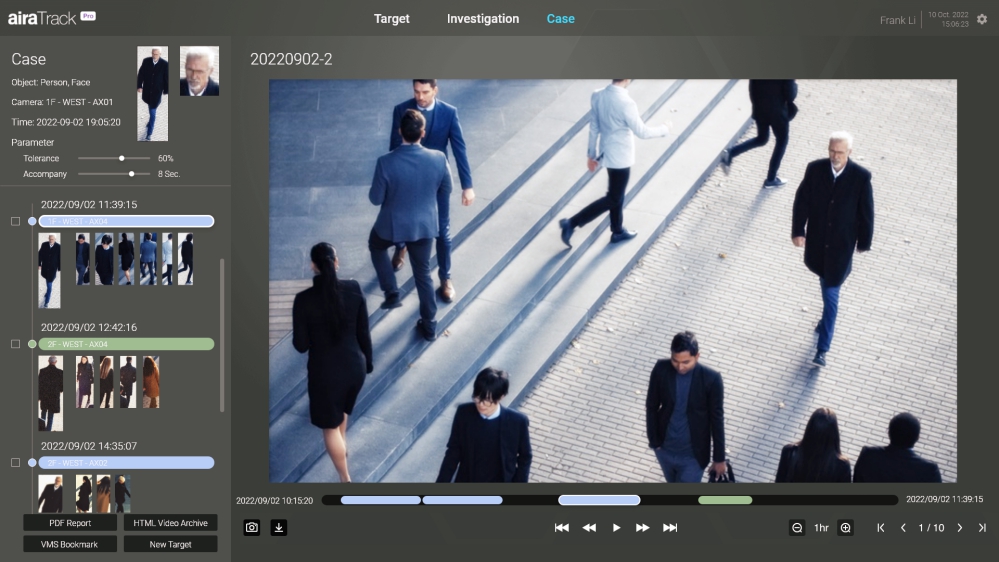This screenshot has width=999, height=562.
Task: Zoom in the timeline with the plus magnifier
Action: pos(845,527)
